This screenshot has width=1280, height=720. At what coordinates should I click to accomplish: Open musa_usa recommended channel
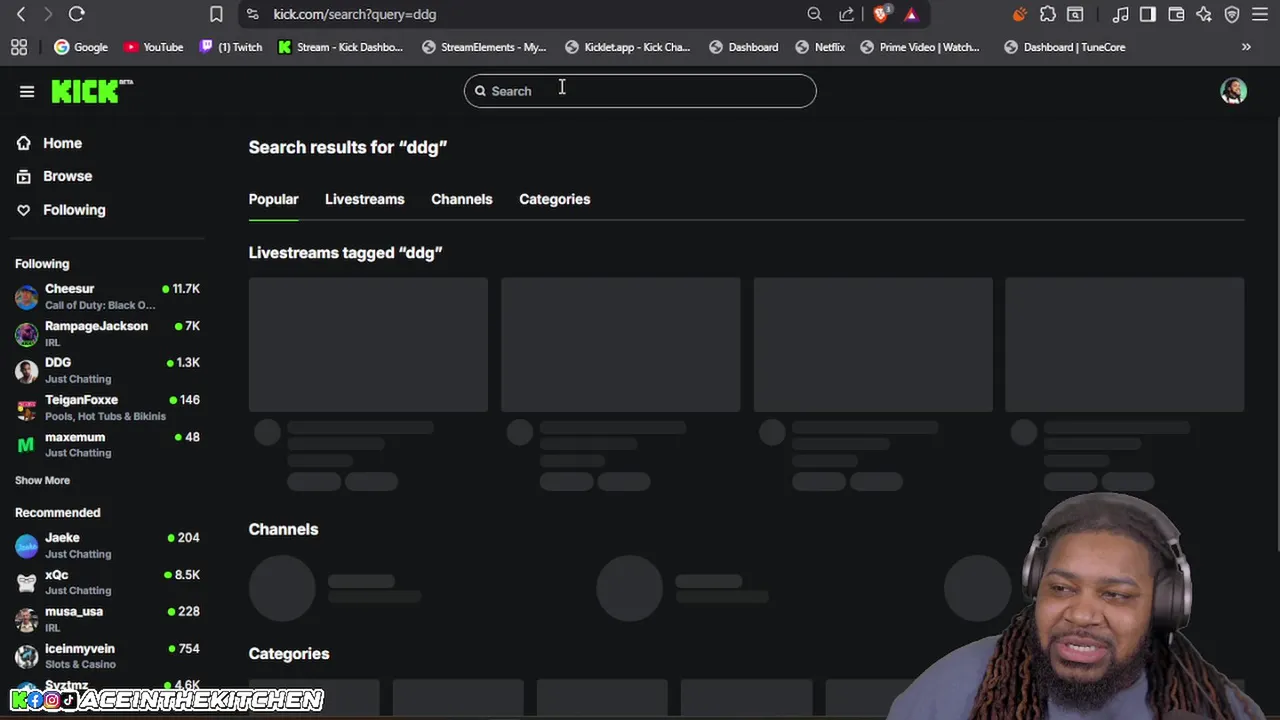(x=107, y=619)
